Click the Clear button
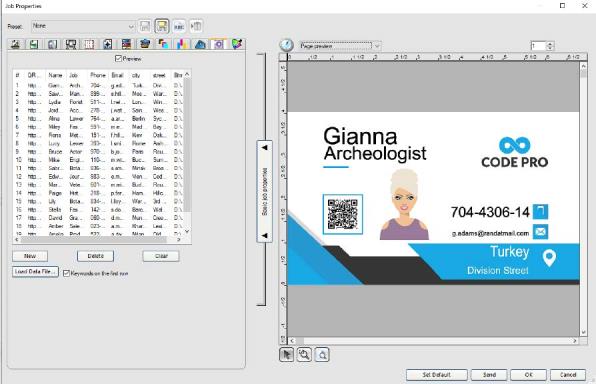Viewport: 596px width, 384px height. (x=161, y=256)
